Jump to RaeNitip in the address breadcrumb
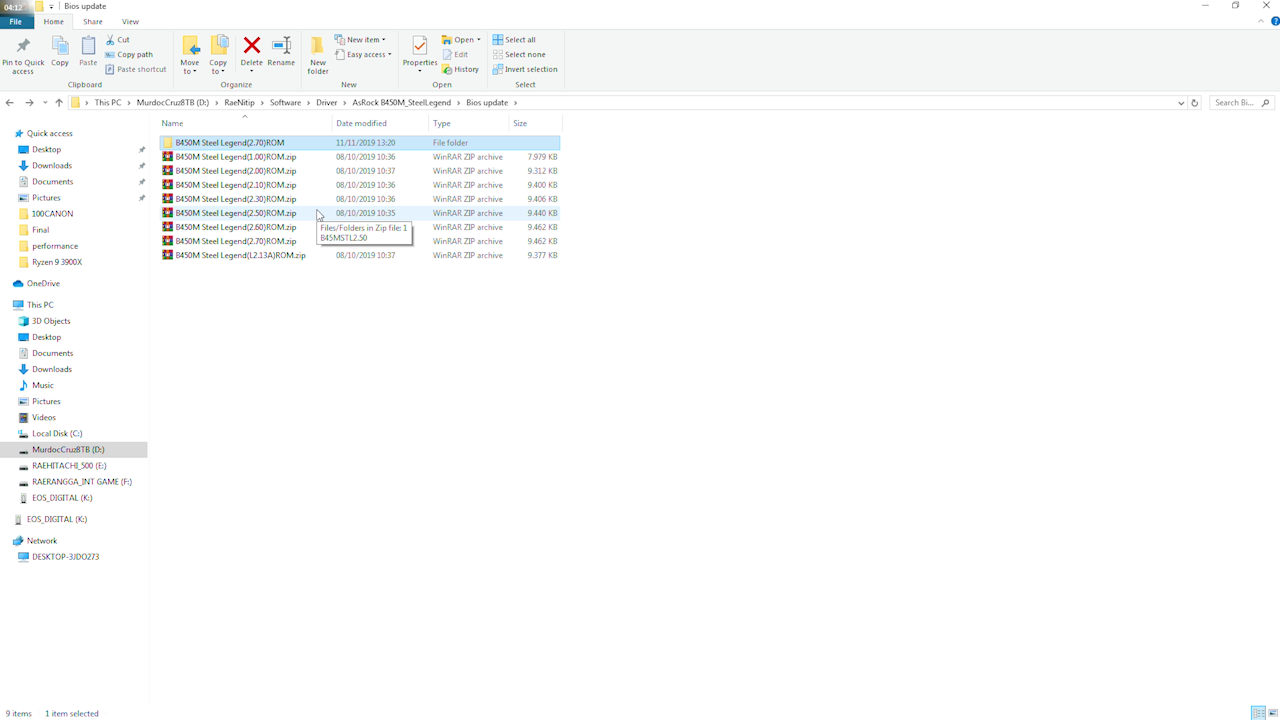This screenshot has width=1280, height=720. click(x=239, y=102)
